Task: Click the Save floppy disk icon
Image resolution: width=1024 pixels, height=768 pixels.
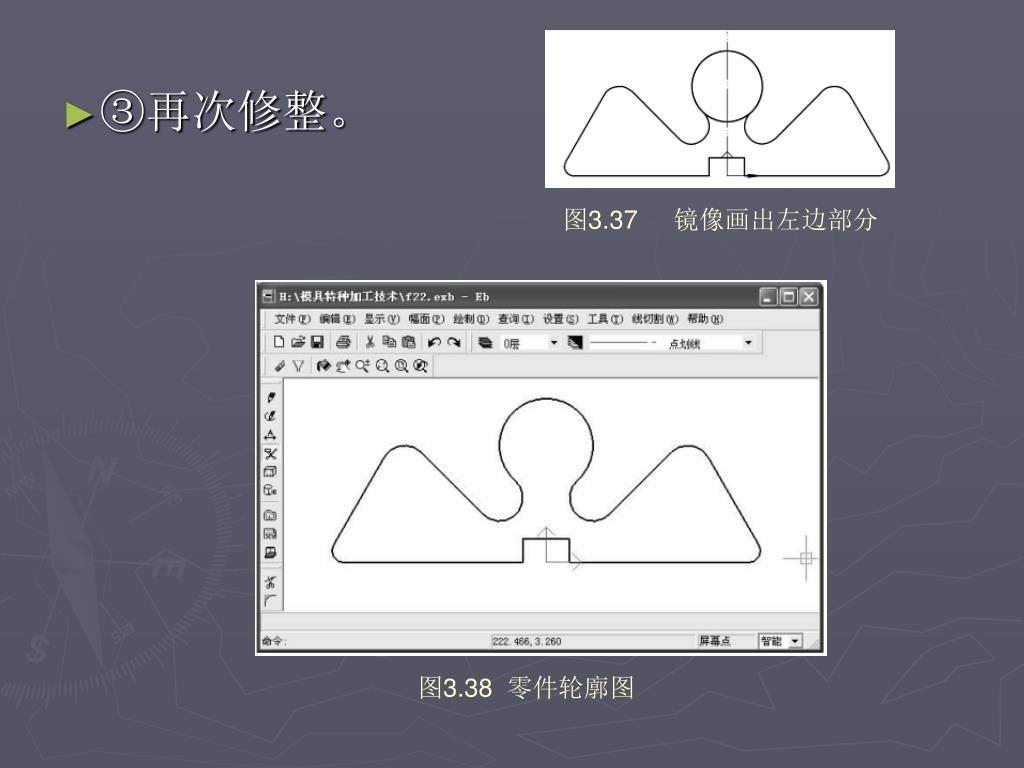Action: (317, 342)
